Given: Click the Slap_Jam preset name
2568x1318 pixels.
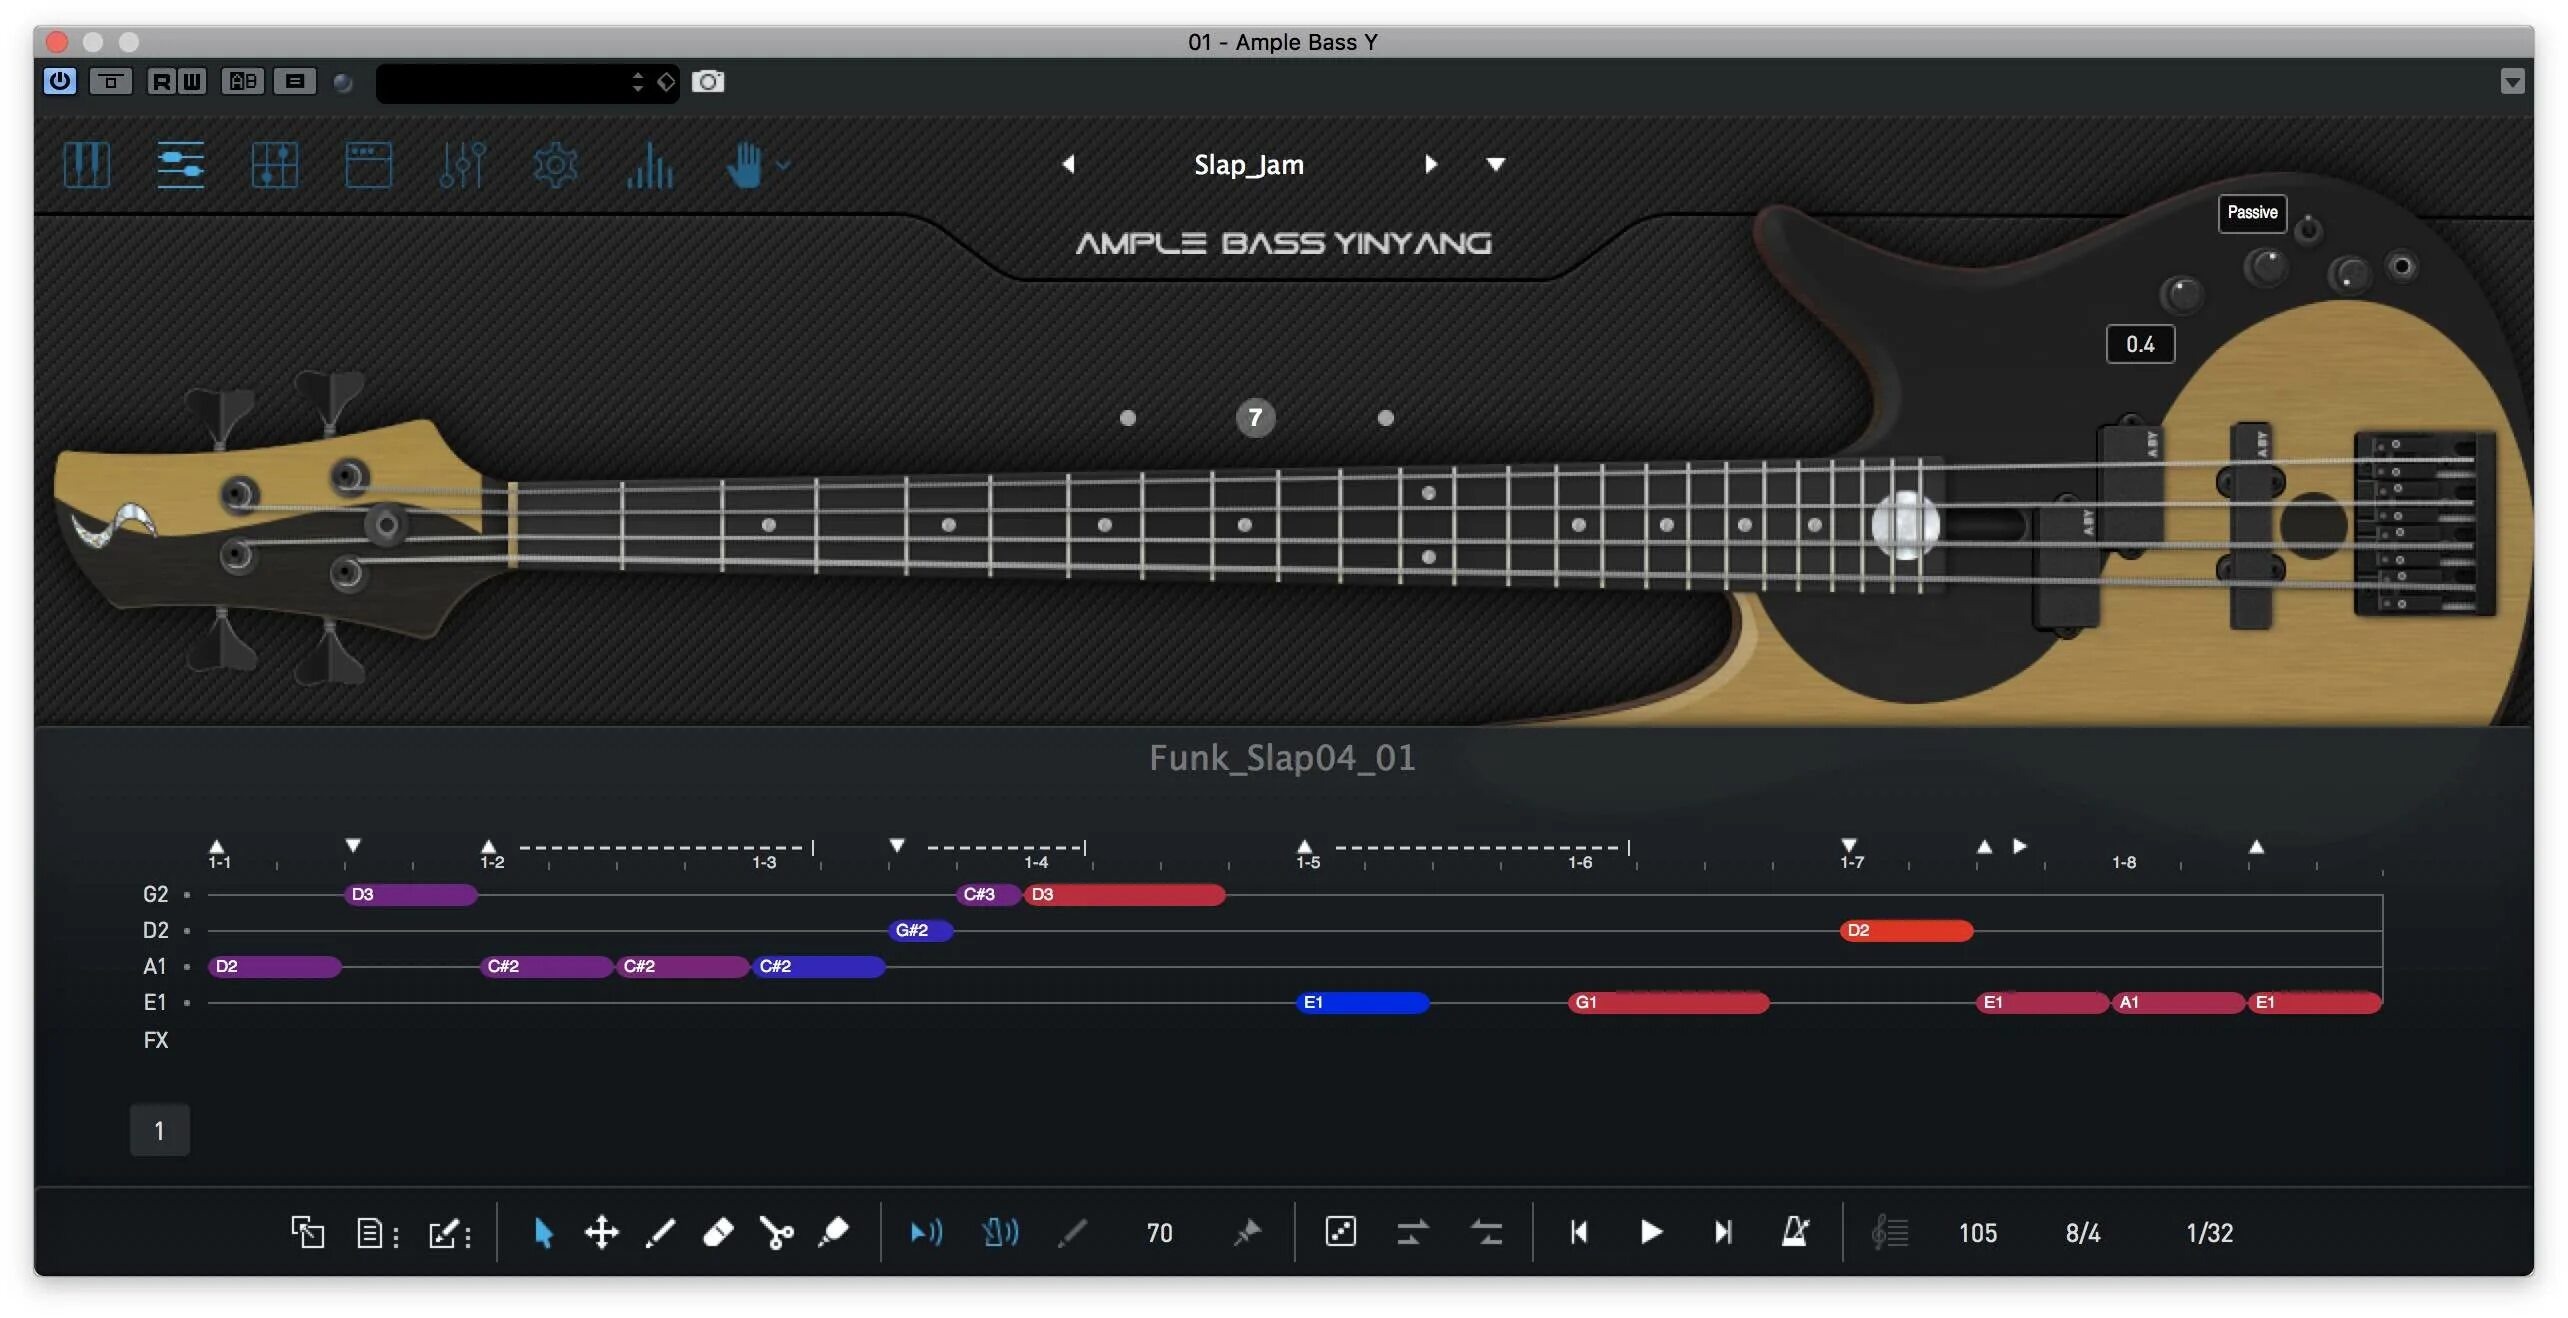Looking at the screenshot, I should coord(1249,165).
